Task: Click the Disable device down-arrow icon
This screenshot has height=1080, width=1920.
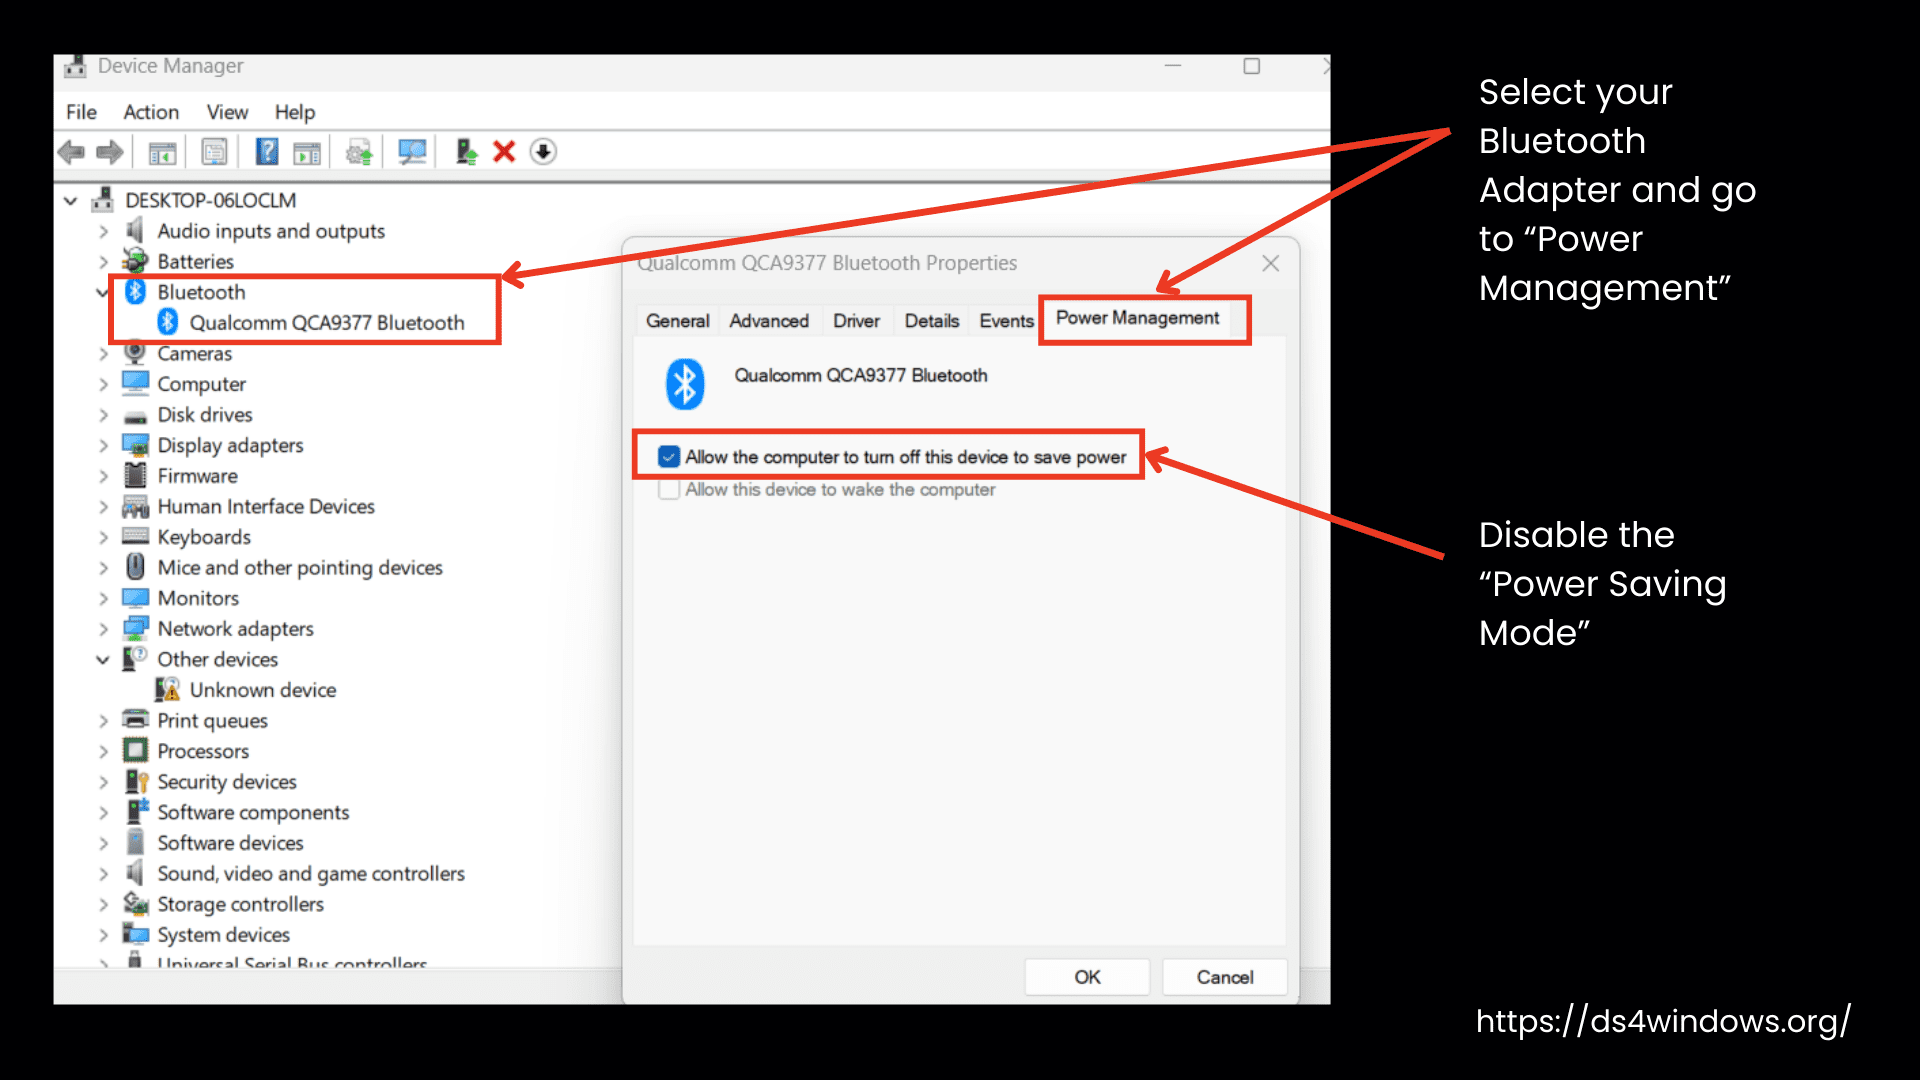Action: 543,152
